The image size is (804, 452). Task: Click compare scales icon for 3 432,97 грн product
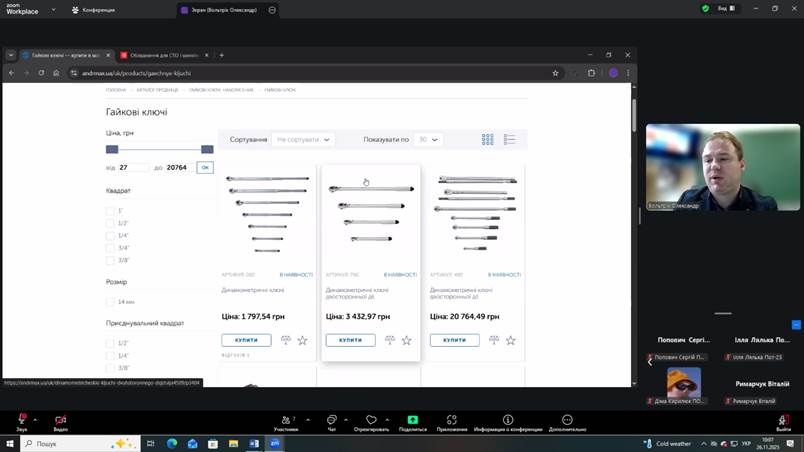coord(390,340)
